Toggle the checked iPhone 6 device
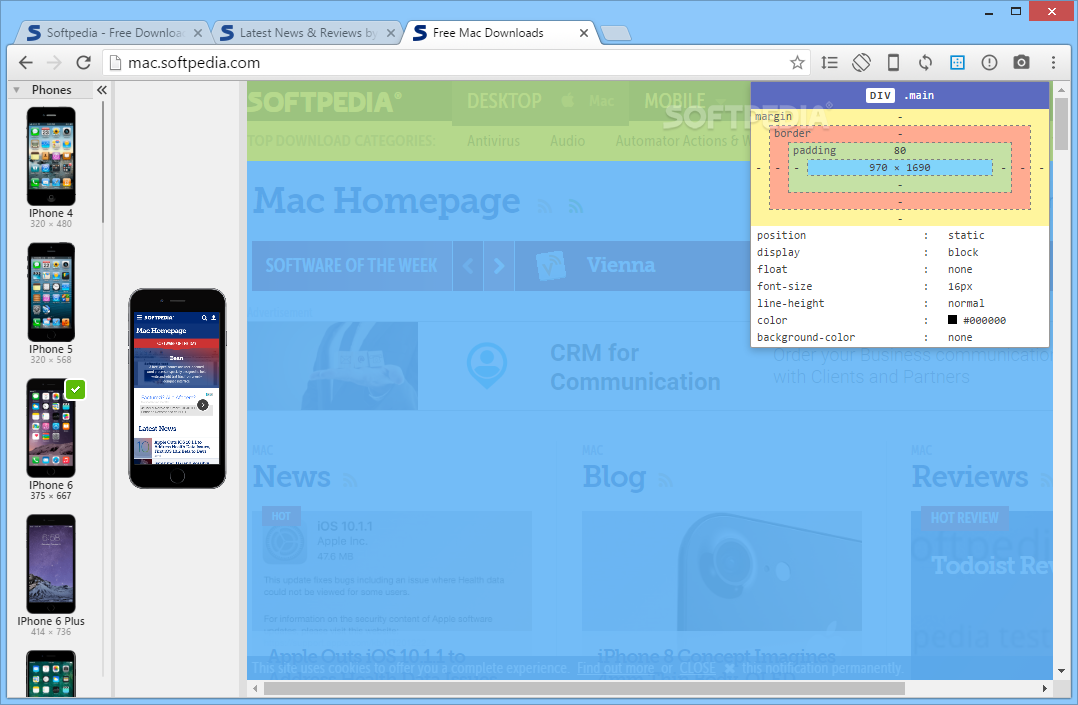This screenshot has height=705, width=1078. pos(51,439)
